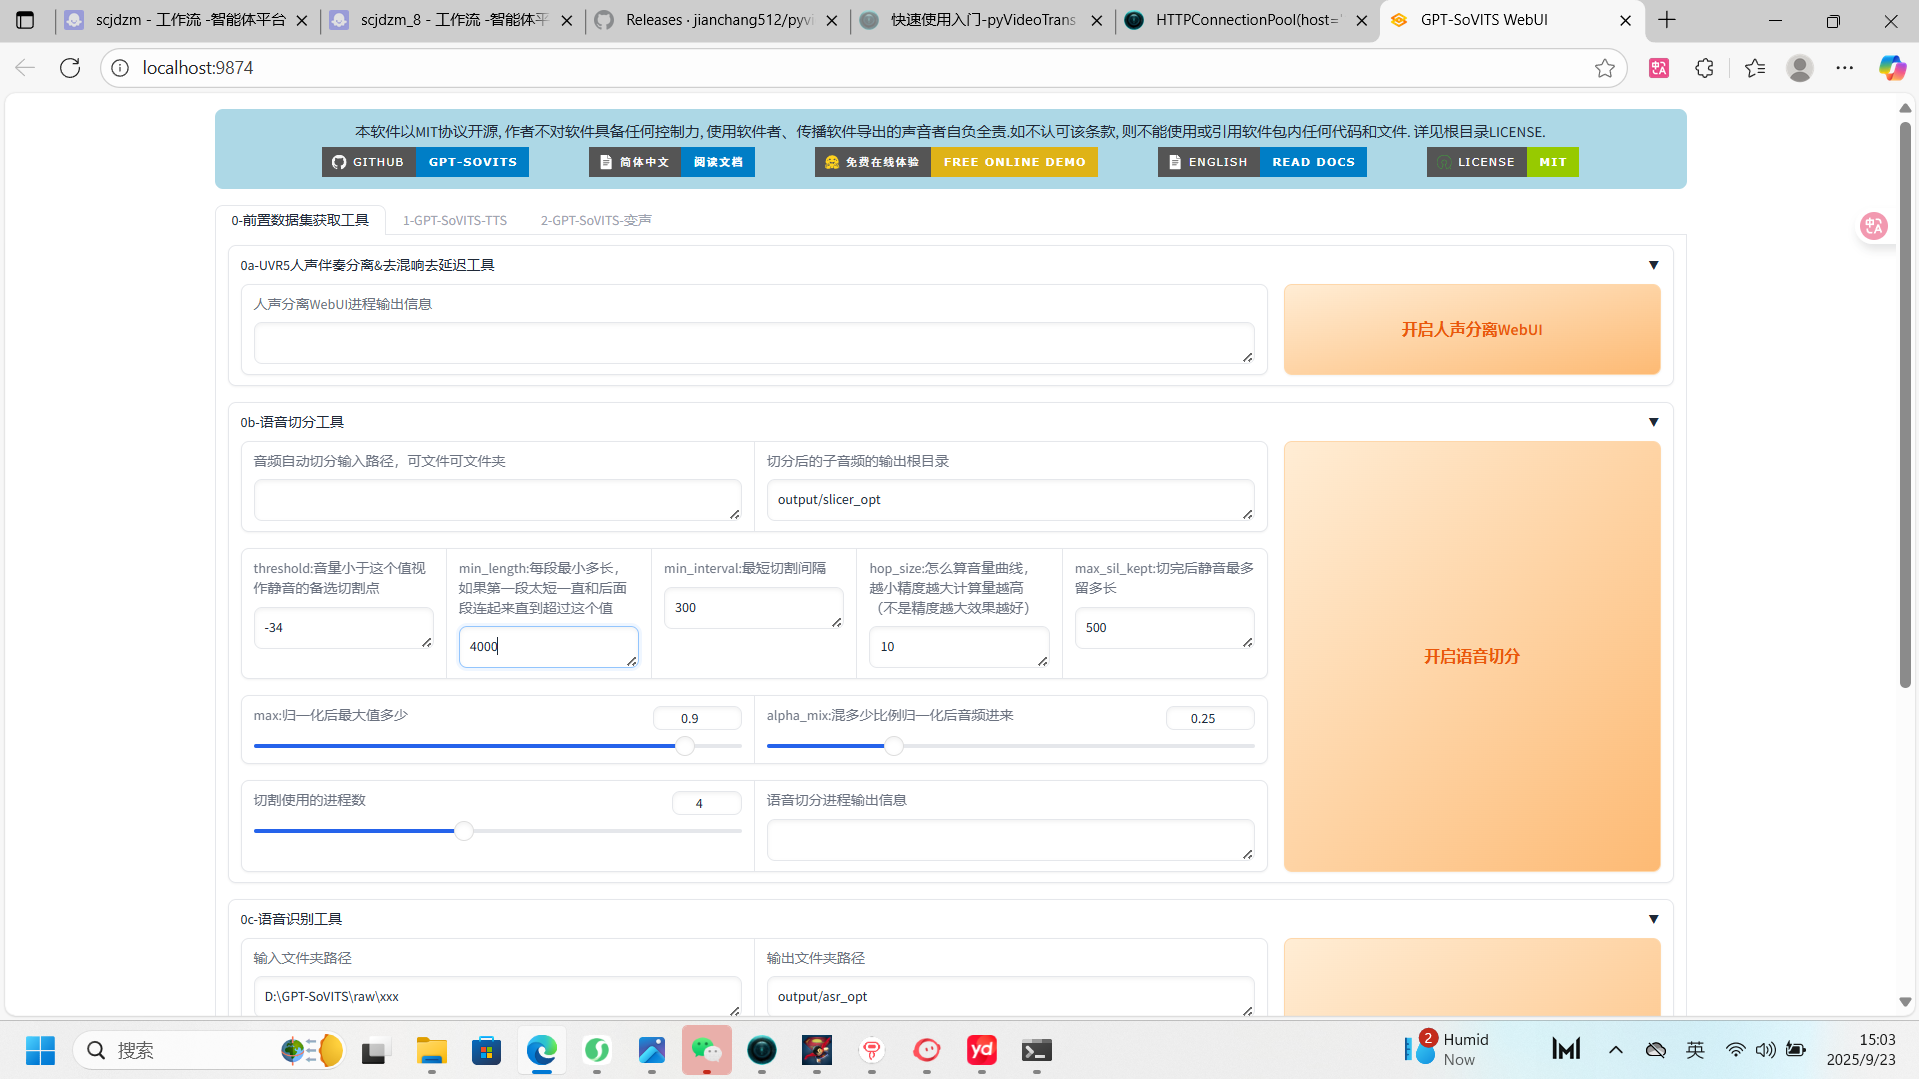Click the output/slicer_opt directory field

tap(1010, 500)
